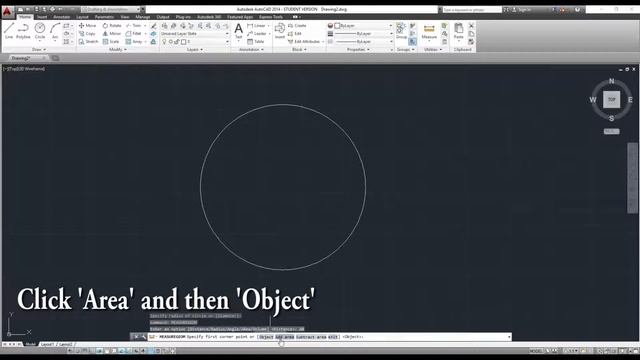This screenshot has height=360, width=640.
Task: Expand the Draw panel
Action: [39, 49]
